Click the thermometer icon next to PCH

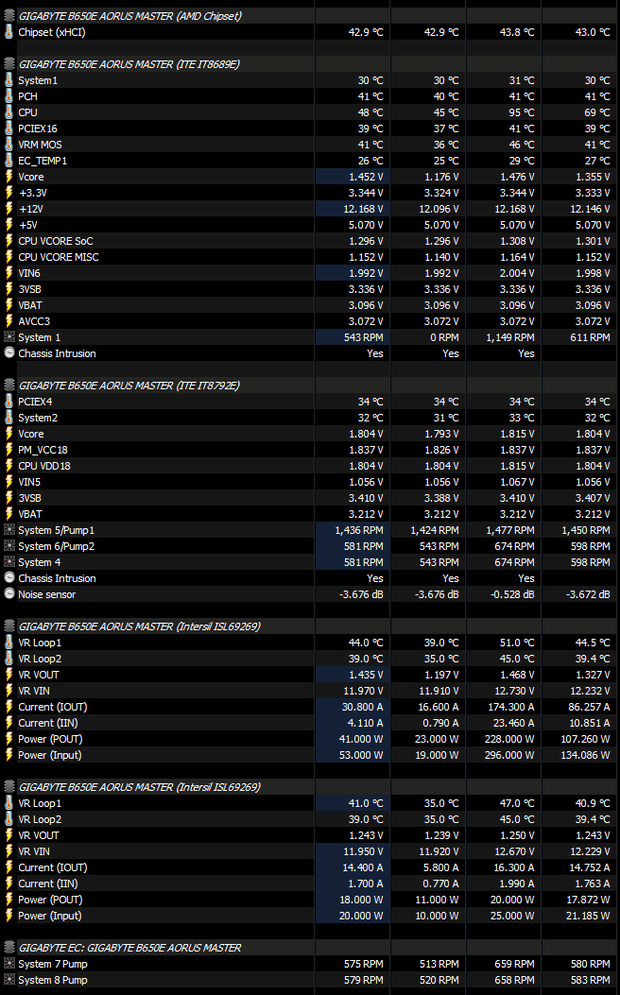[9, 96]
